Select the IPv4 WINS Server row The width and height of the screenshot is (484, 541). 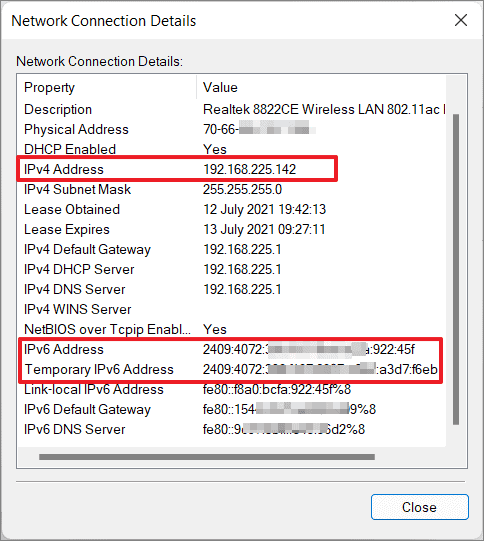click(x=231, y=309)
